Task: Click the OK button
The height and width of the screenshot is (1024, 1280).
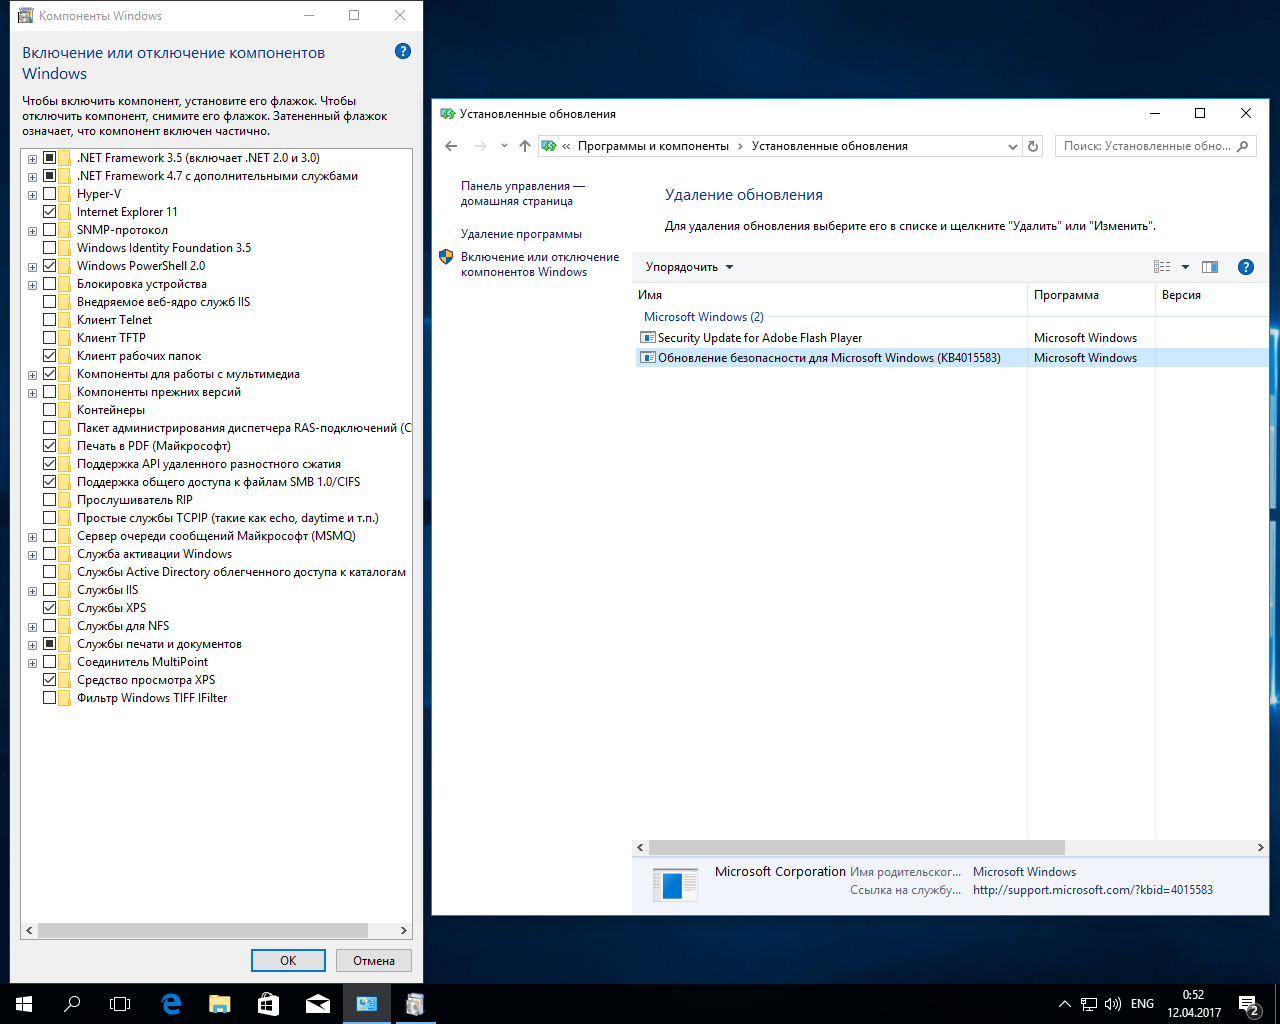Action: click(288, 960)
